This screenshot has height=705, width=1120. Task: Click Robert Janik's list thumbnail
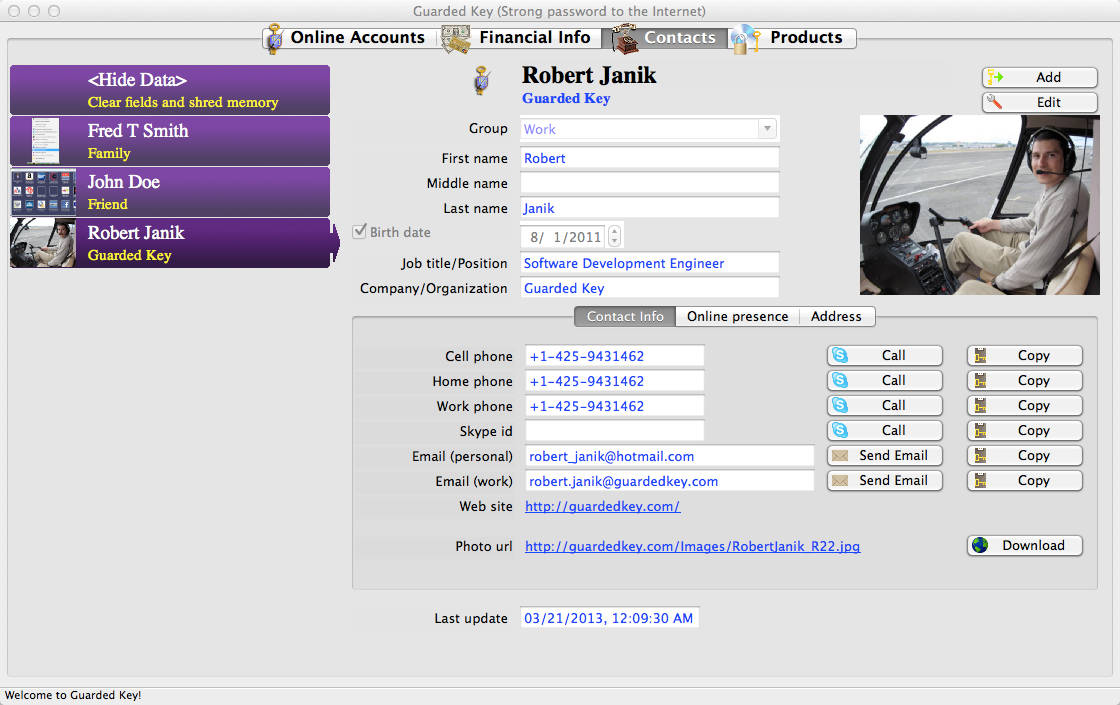[x=44, y=243]
